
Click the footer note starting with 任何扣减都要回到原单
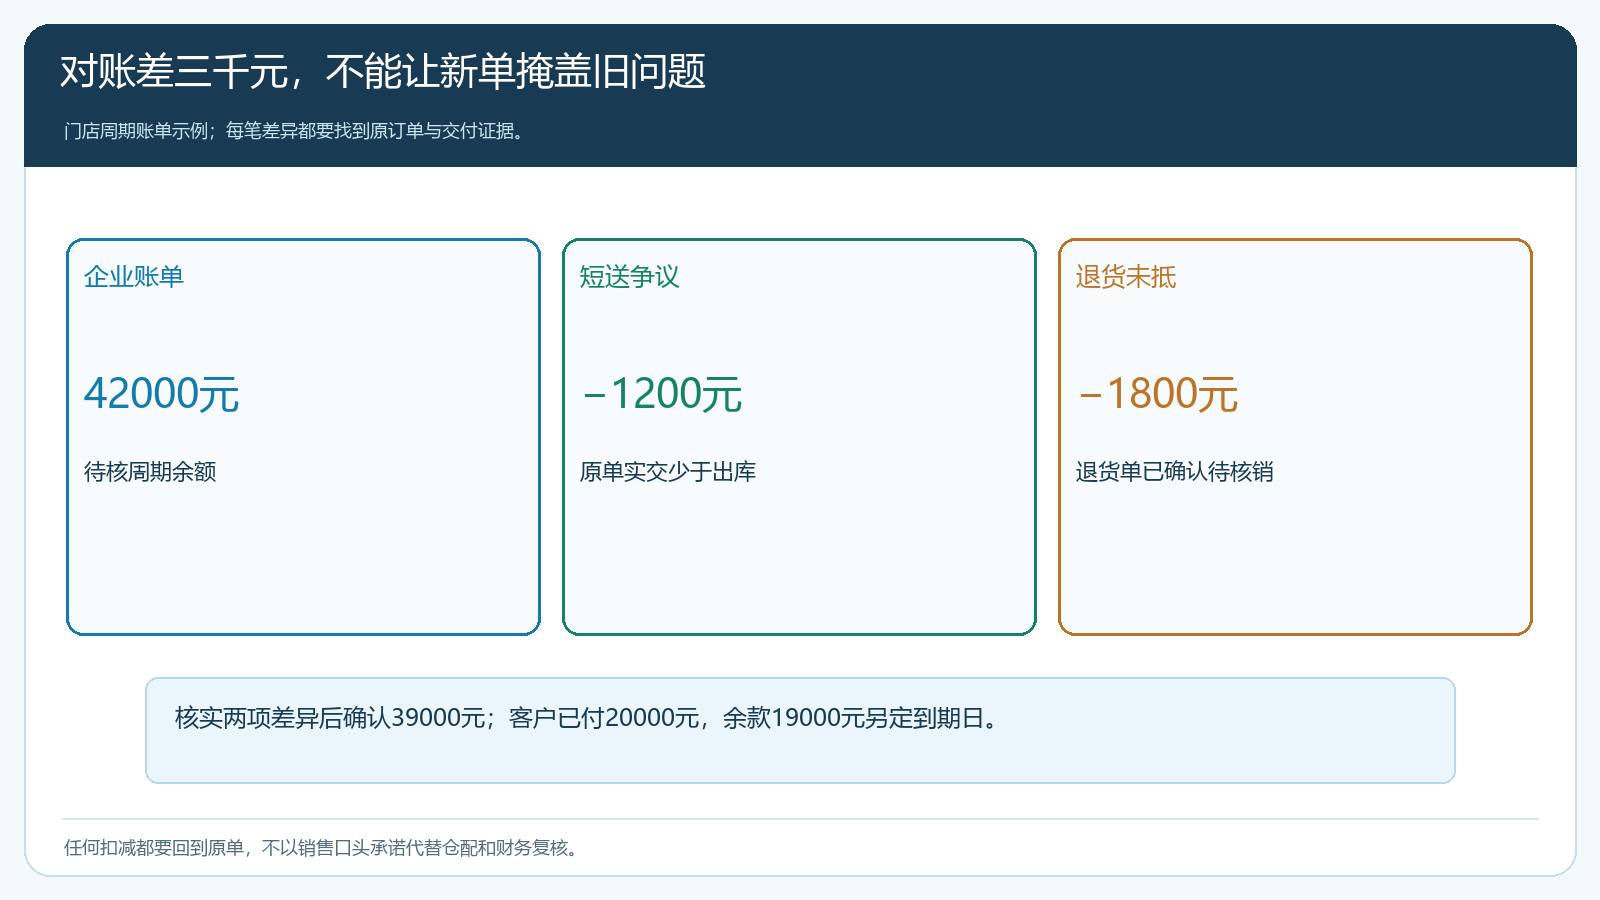click(322, 848)
